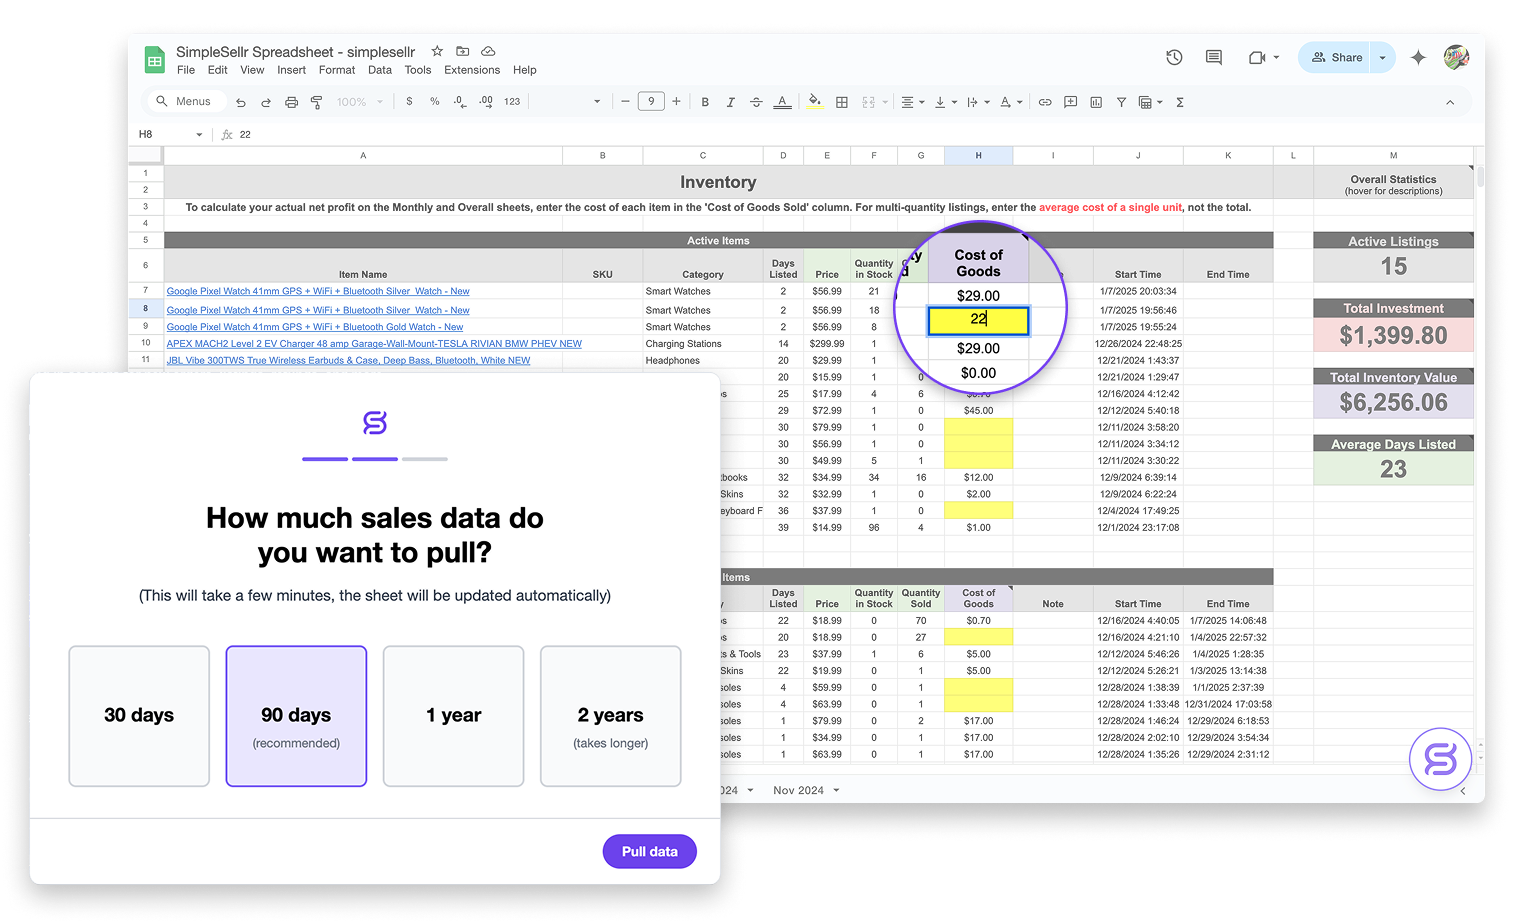Click the move to folder icon

(x=462, y=51)
